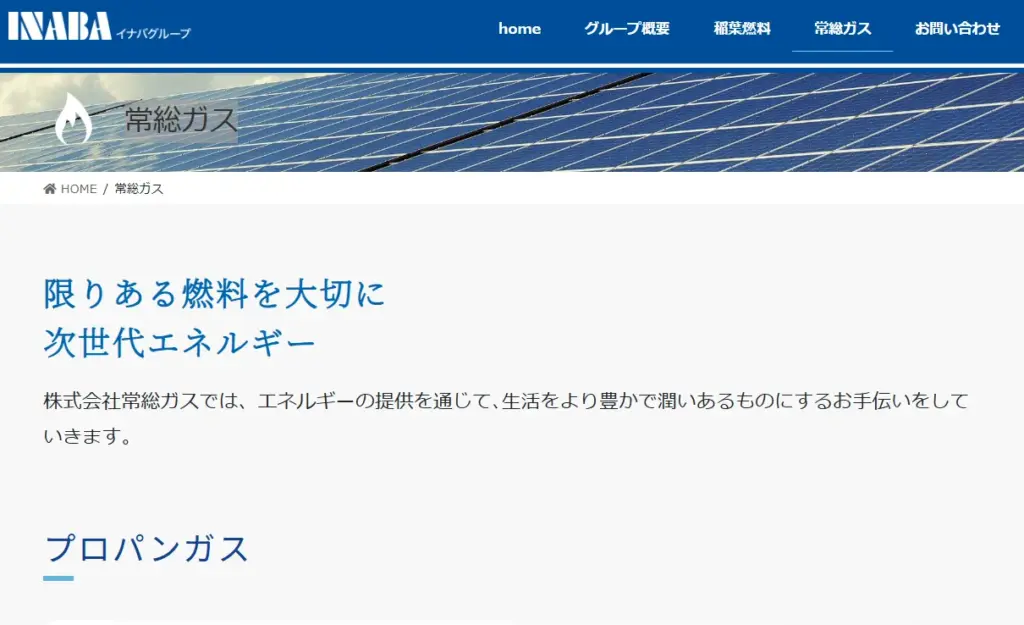
Task: Click the プロパンガス section heading
Action: point(147,549)
